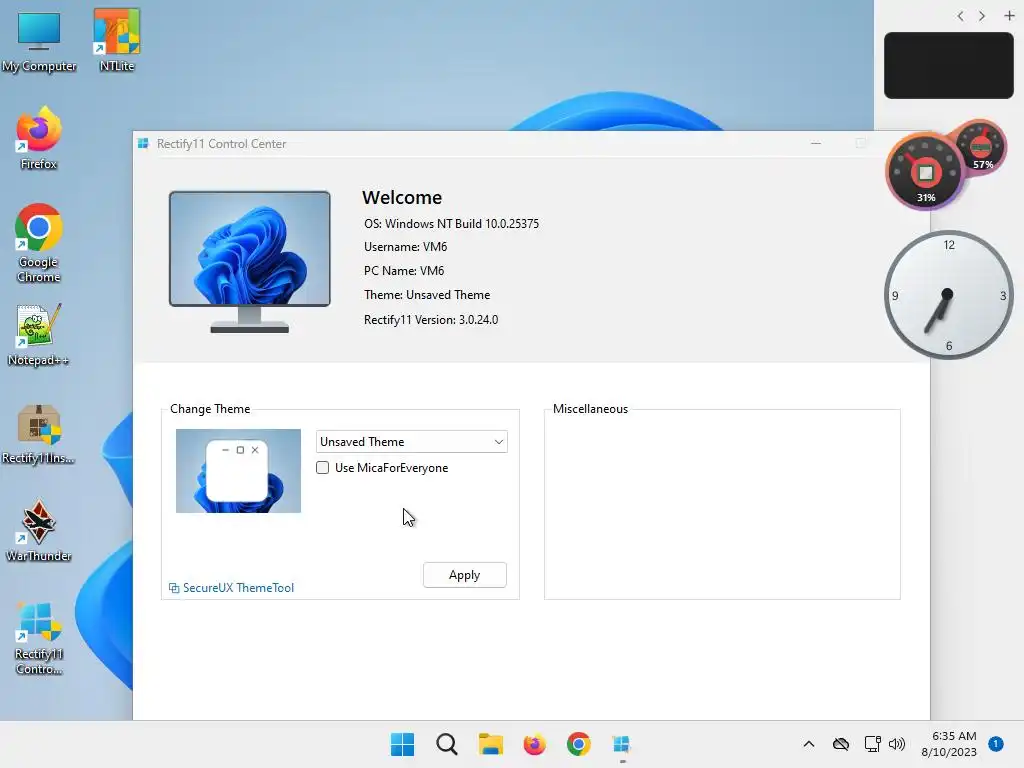1024x768 pixels.
Task: Open the network tray icon
Action: [x=872, y=744]
